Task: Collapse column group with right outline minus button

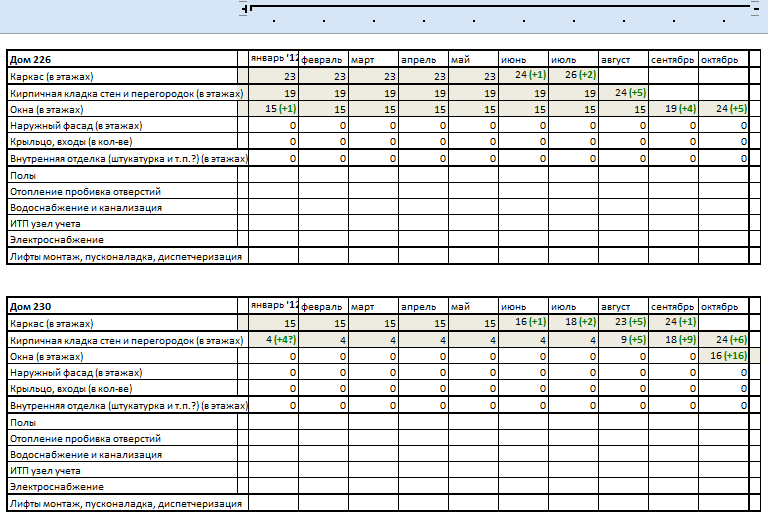Action: [x=756, y=8]
